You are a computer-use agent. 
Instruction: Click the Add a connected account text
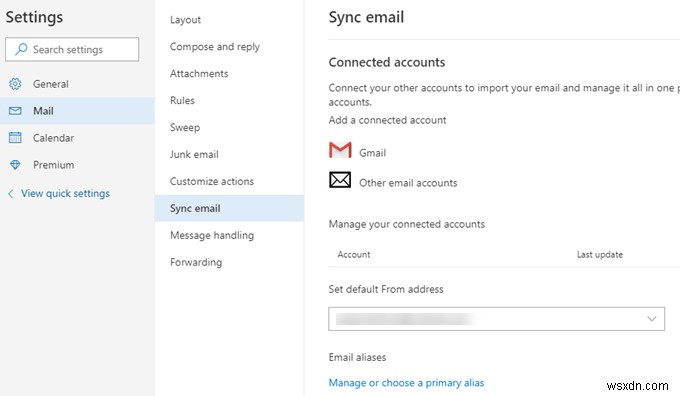pyautogui.click(x=387, y=120)
